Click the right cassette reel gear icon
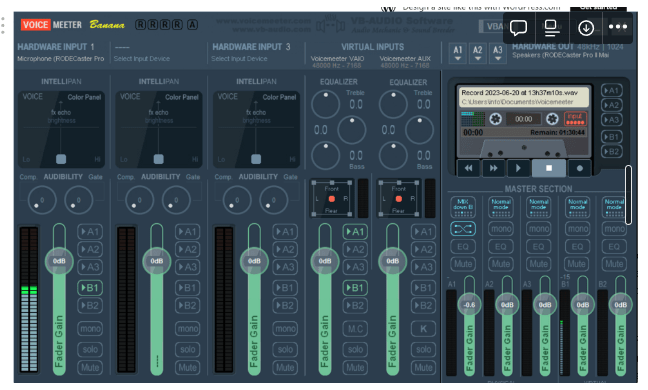Screen dimensions: 648x390 (x=552, y=119)
